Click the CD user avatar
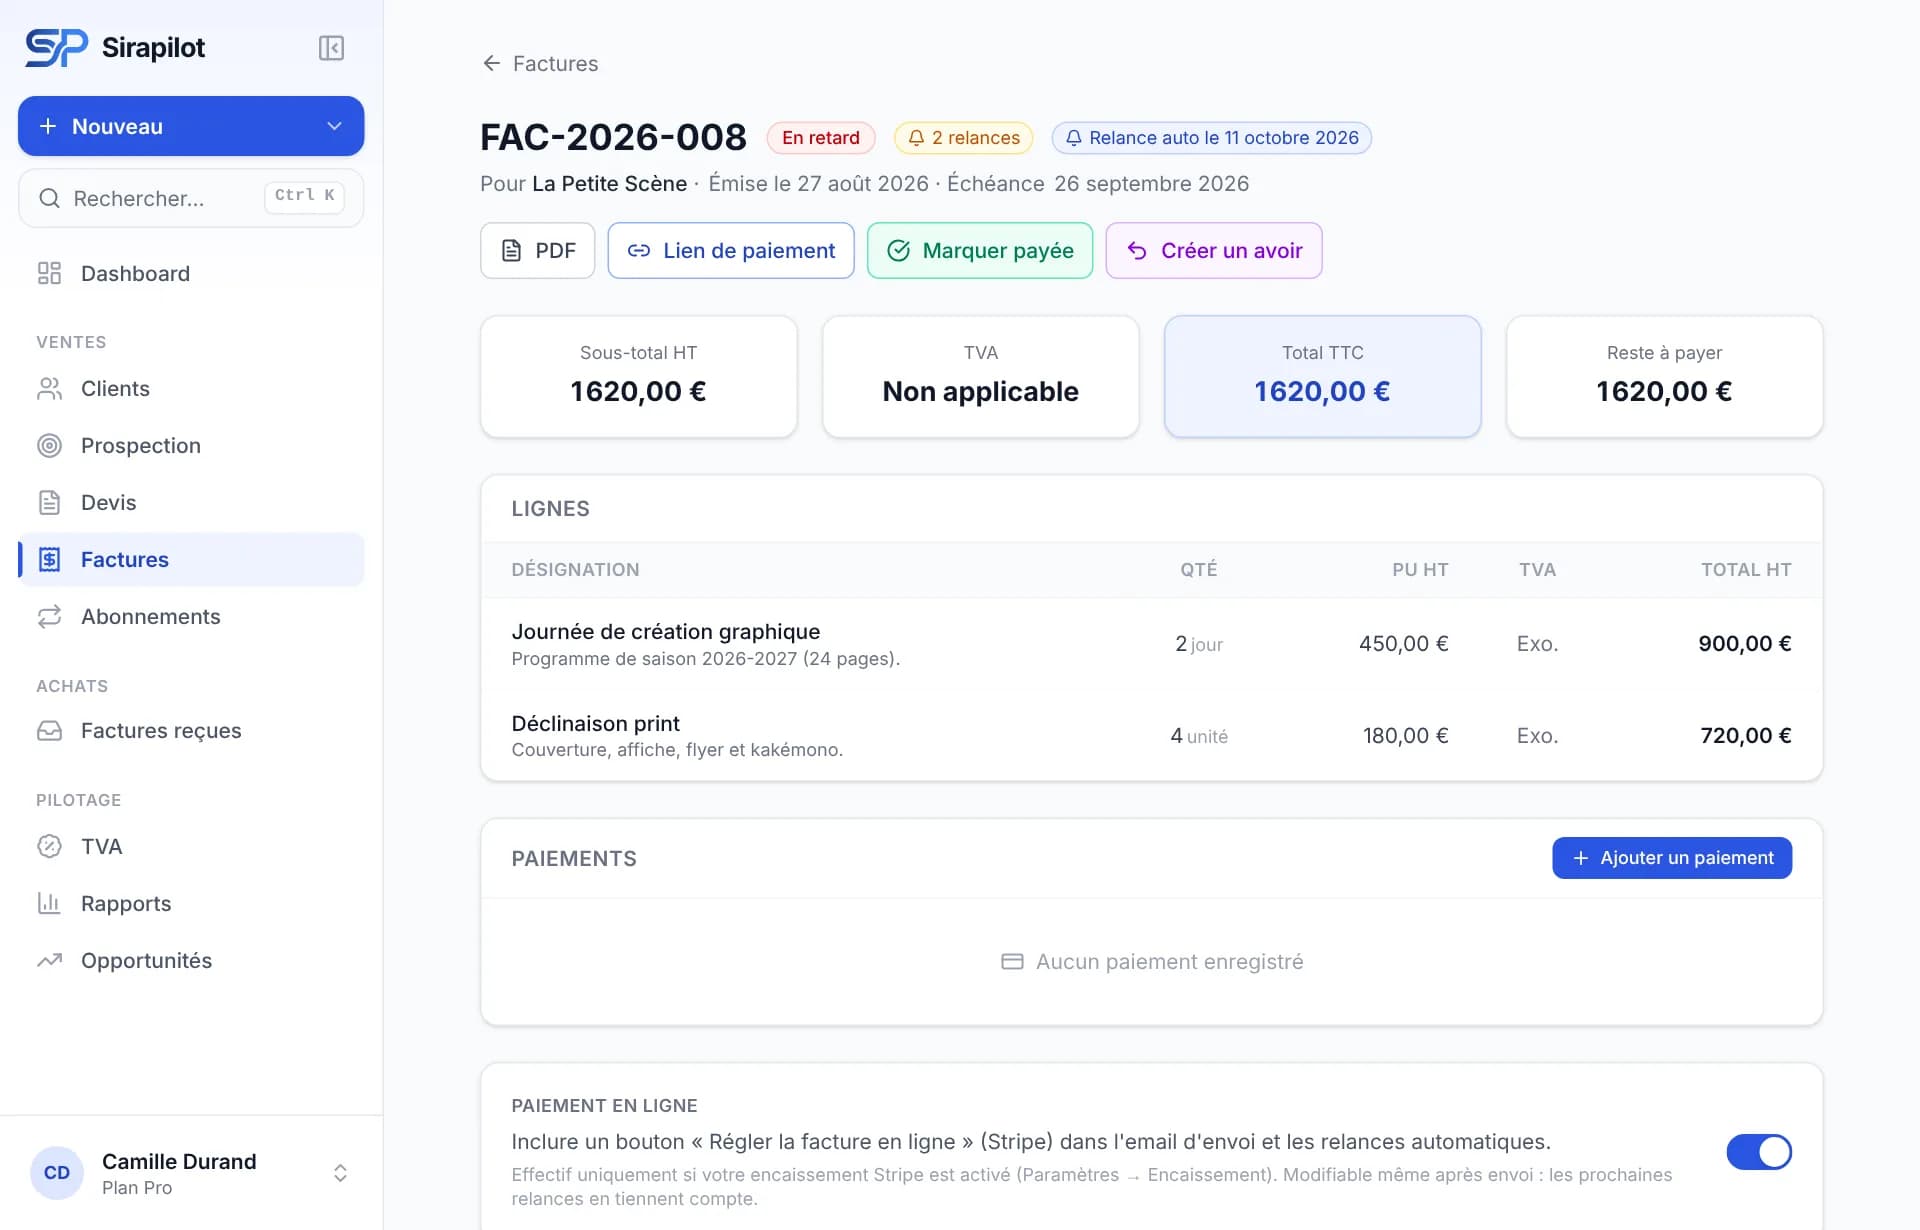Screen dimensions: 1920x1230 pos(57,1172)
